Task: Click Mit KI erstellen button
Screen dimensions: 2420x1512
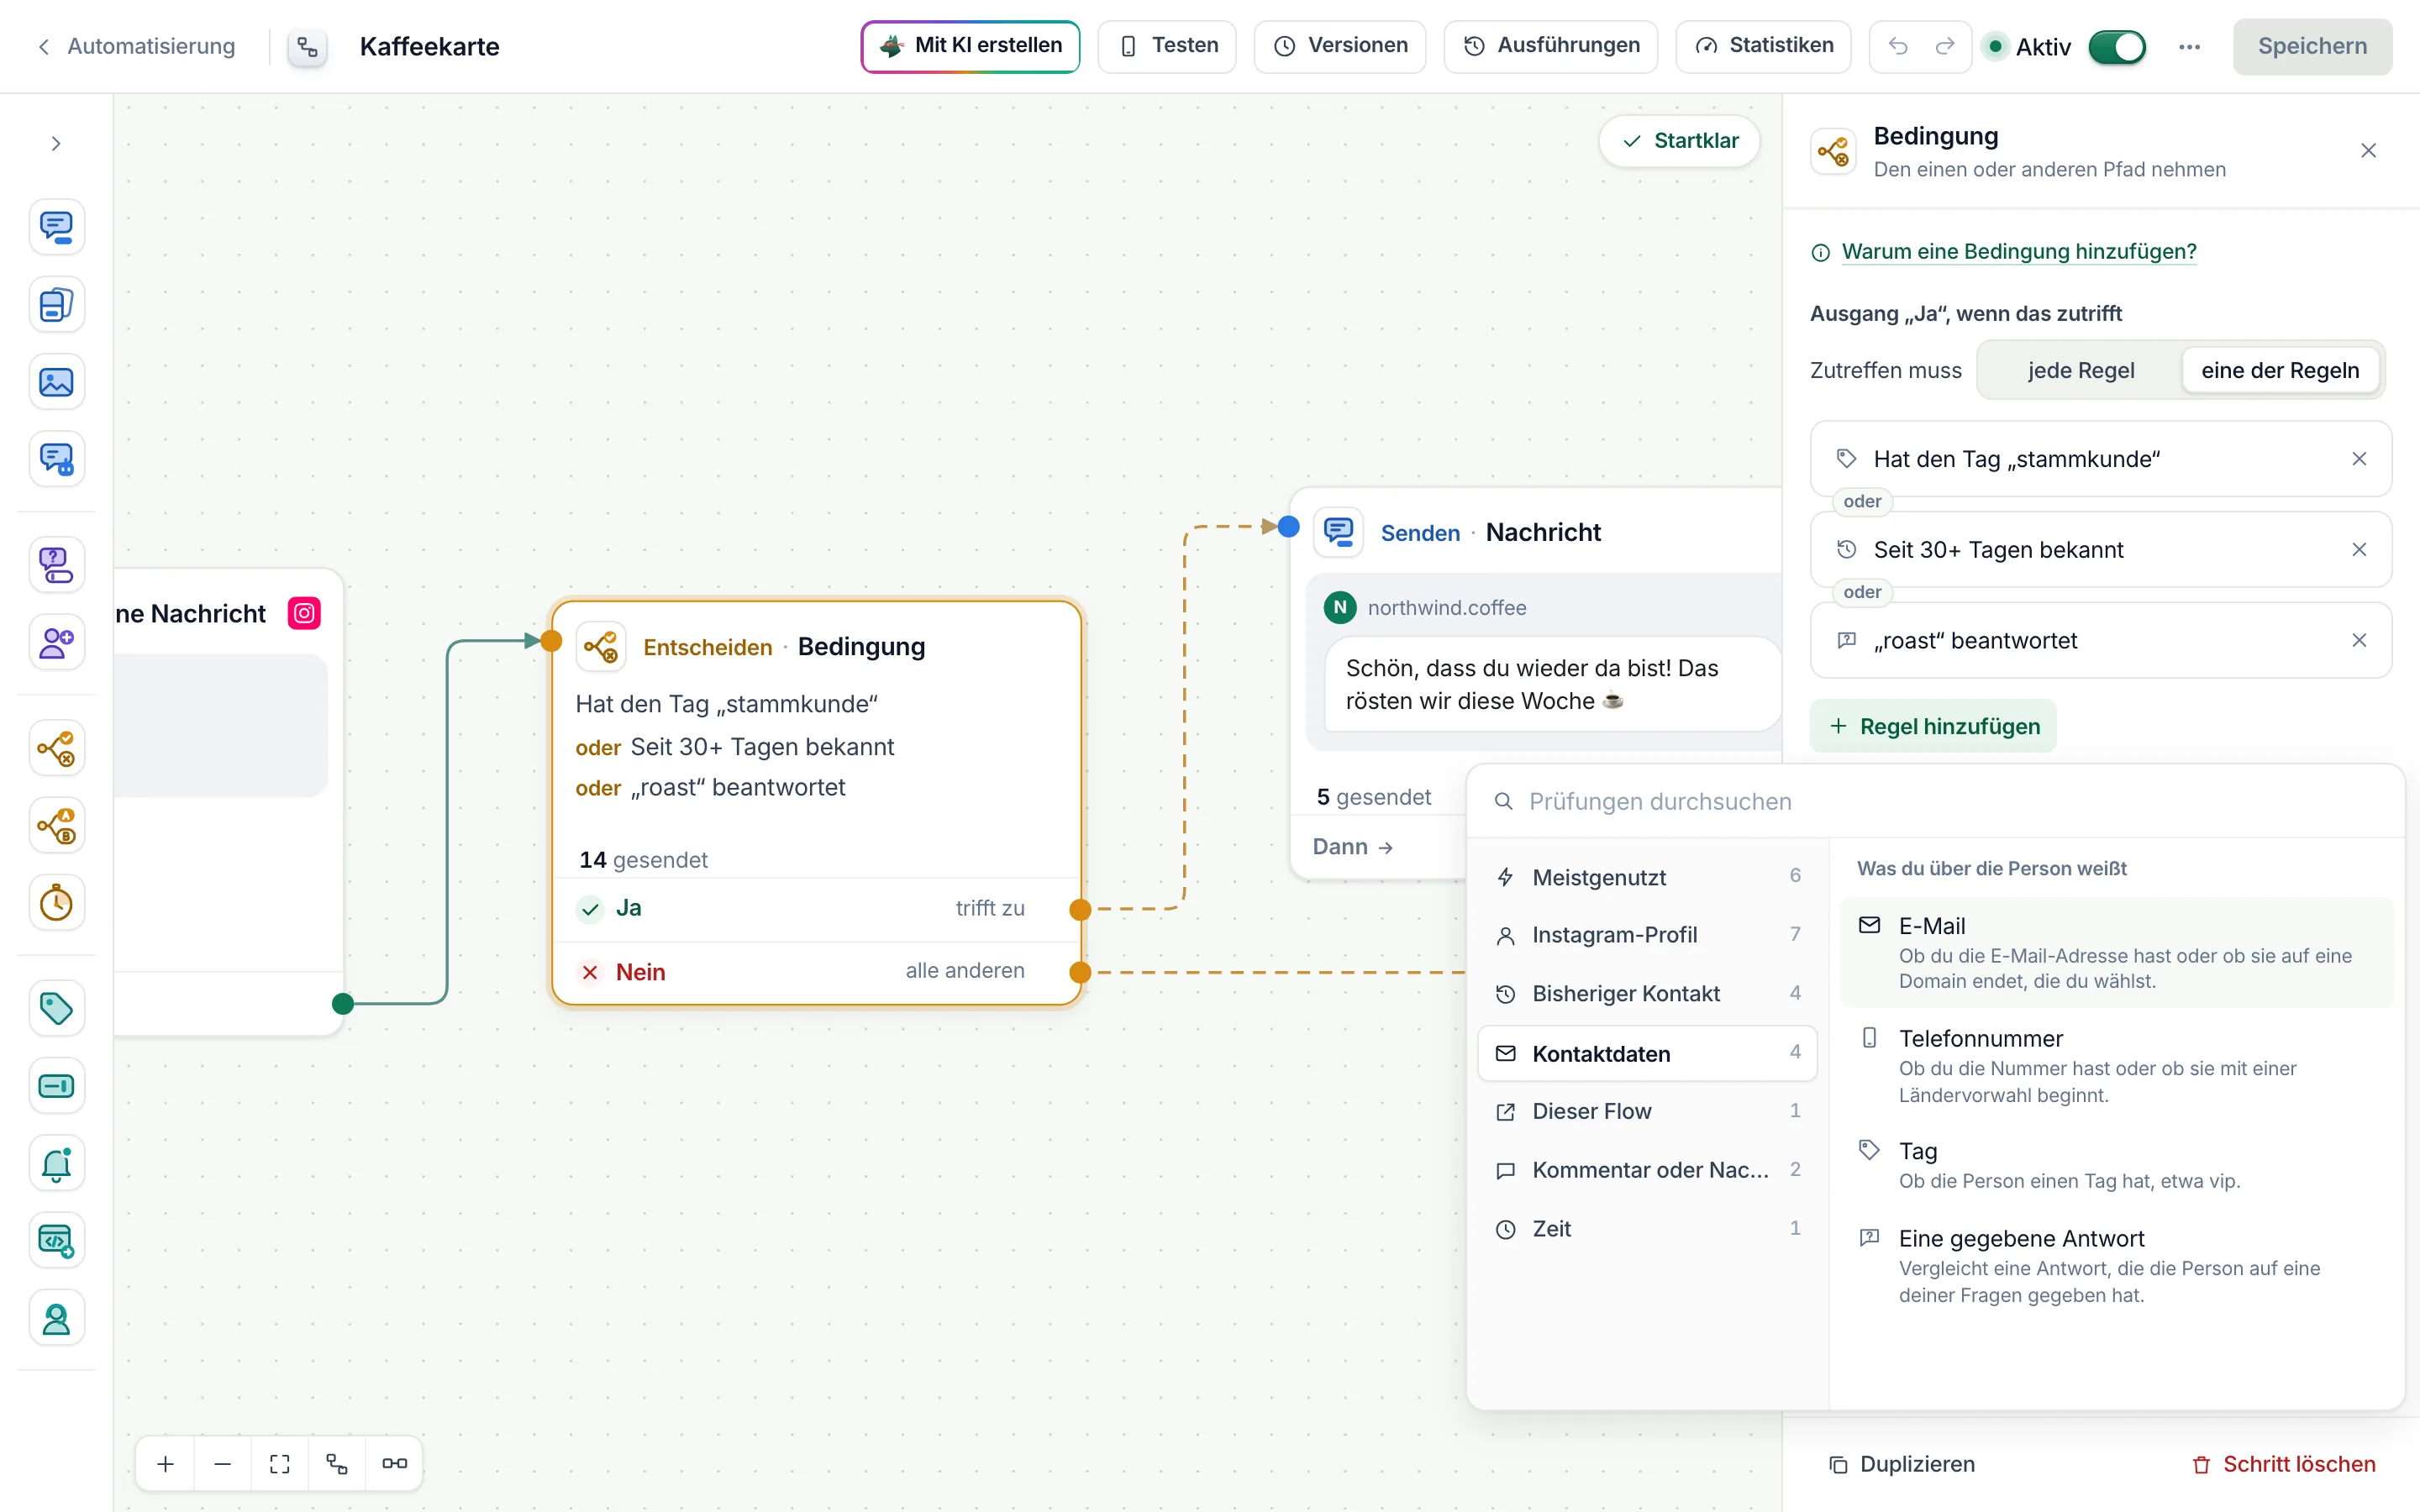Action: click(x=970, y=46)
